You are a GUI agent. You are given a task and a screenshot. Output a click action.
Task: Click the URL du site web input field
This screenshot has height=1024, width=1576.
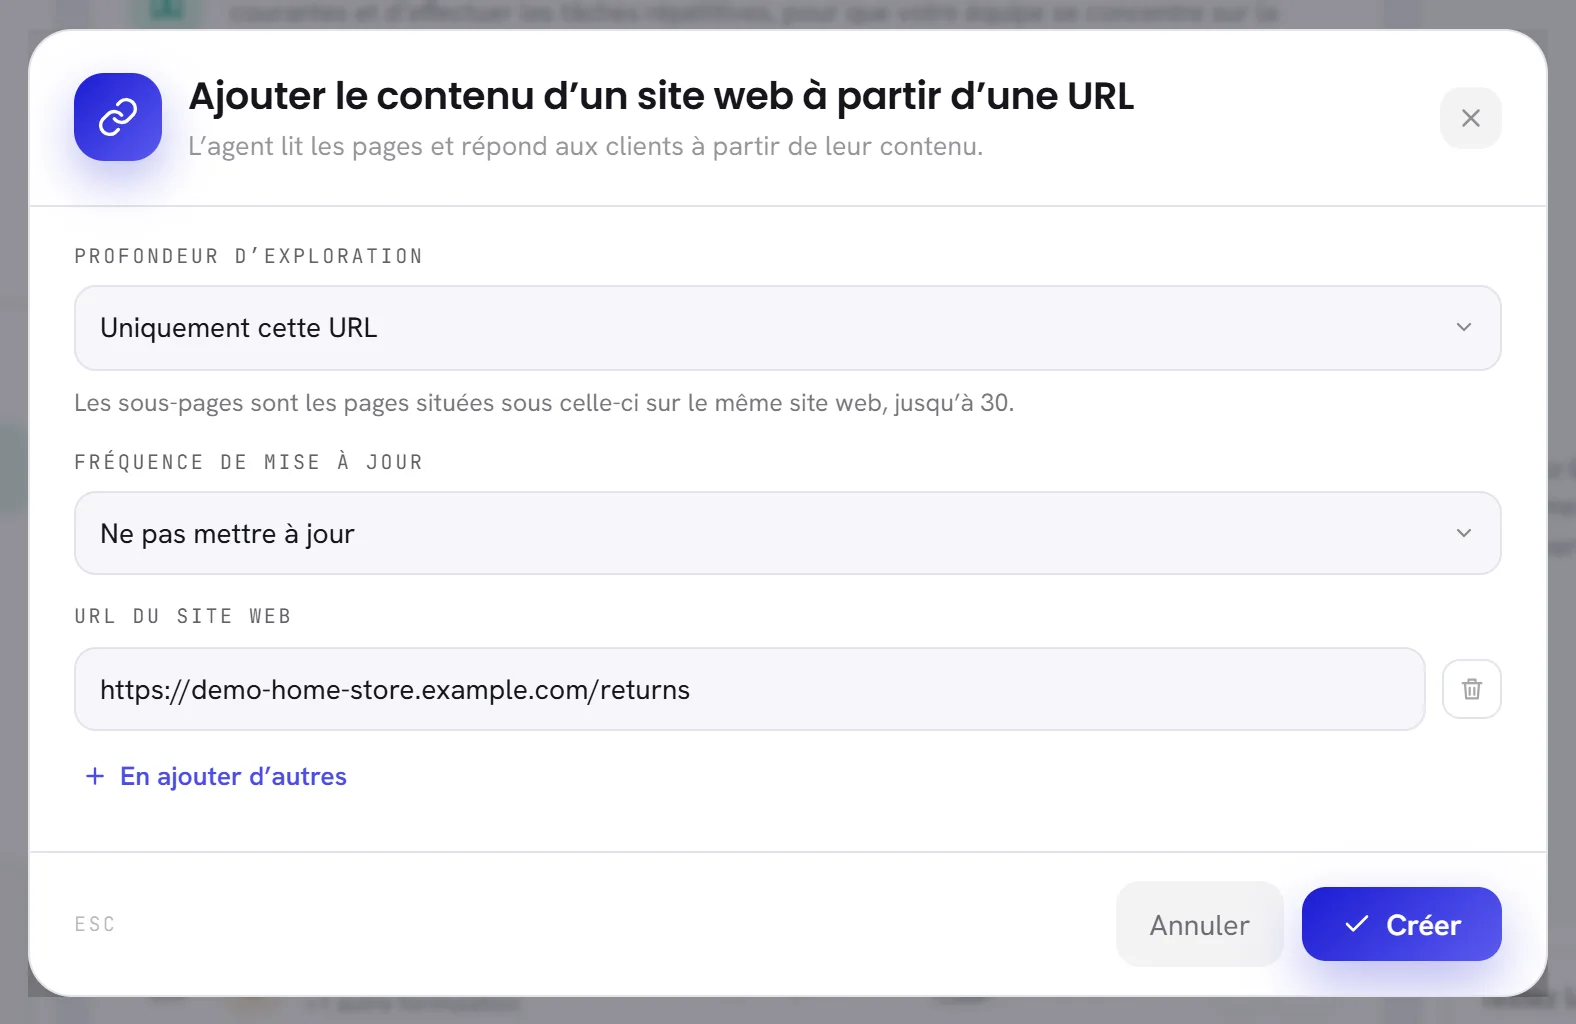tap(749, 689)
